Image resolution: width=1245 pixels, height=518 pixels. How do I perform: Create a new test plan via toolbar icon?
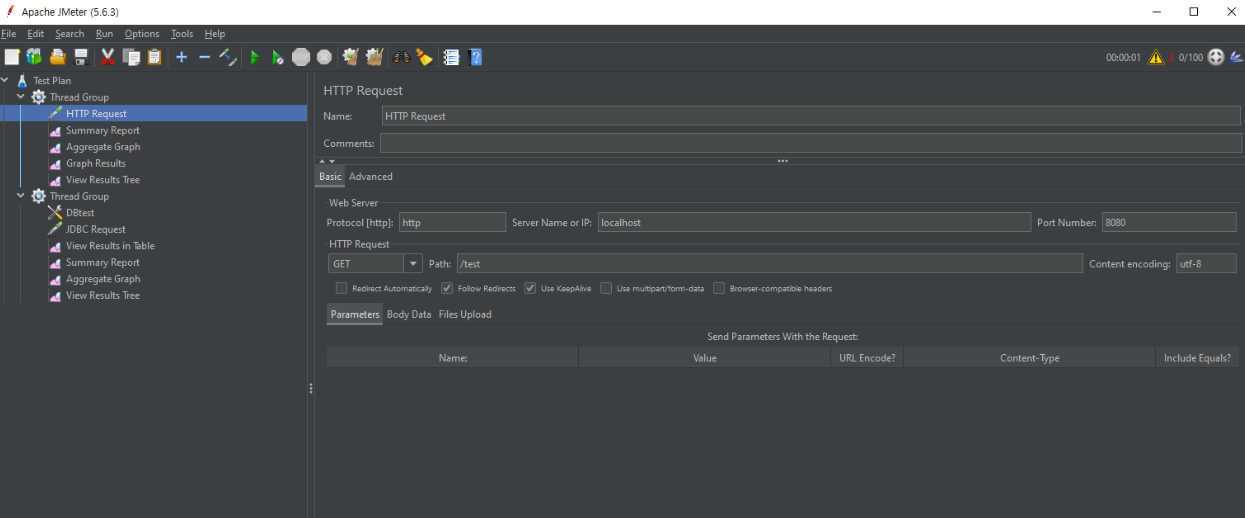point(11,57)
